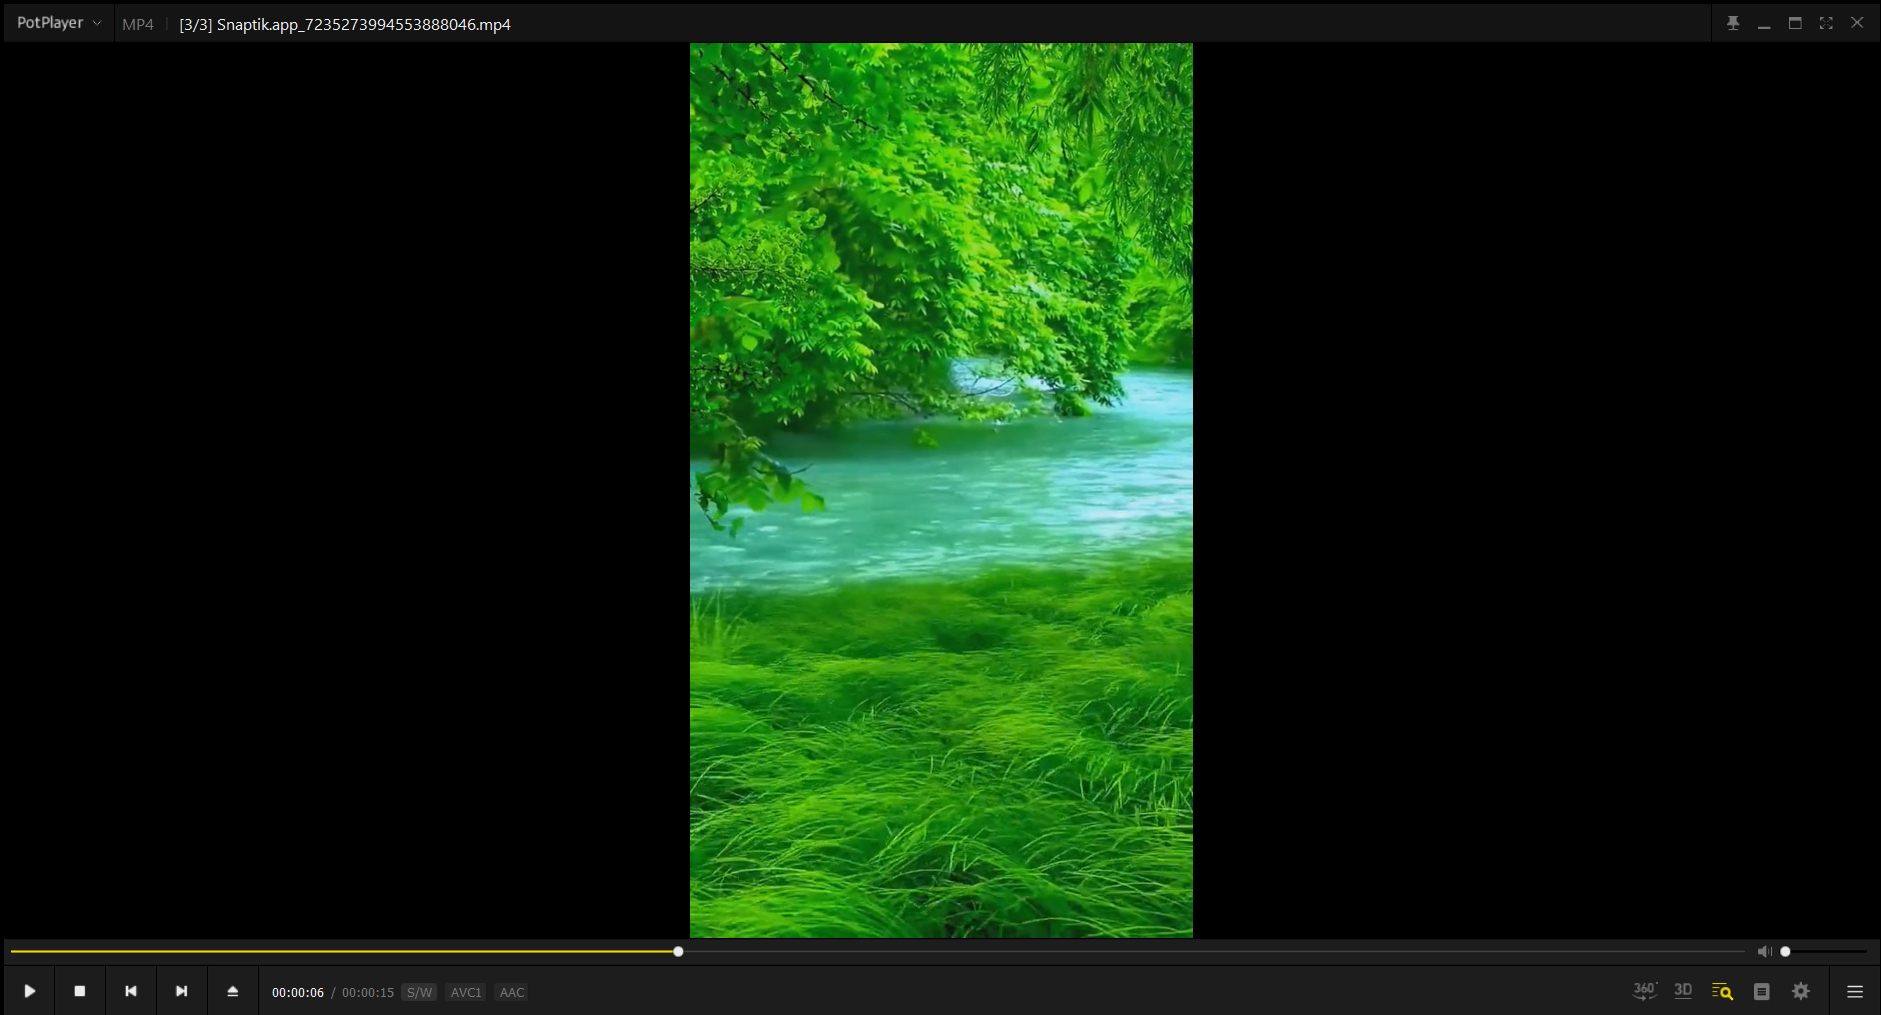Skip to the next file
This screenshot has width=1881, height=1015.
[x=182, y=991]
